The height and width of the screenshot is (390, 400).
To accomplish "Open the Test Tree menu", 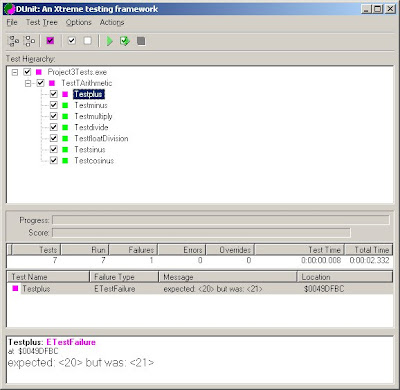I will click(42, 23).
